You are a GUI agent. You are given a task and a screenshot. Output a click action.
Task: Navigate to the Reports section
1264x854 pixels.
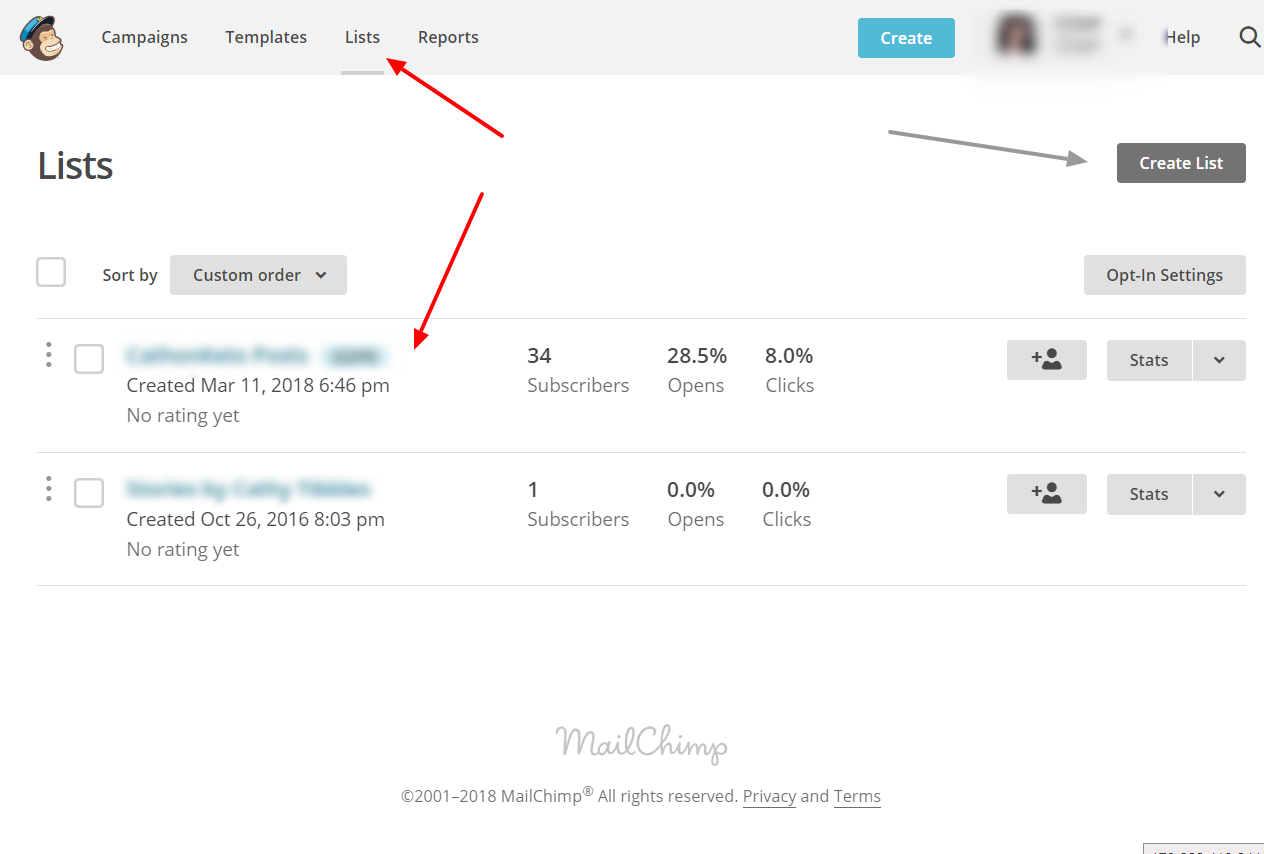pyautogui.click(x=447, y=37)
